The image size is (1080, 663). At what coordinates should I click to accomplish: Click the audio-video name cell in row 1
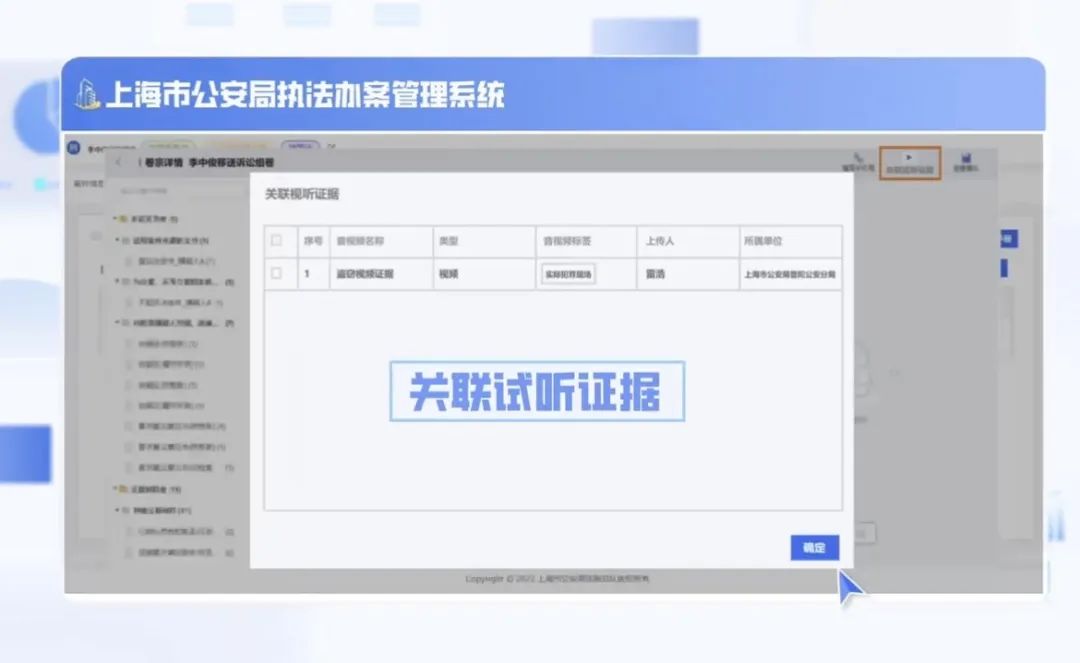pyautogui.click(x=365, y=274)
